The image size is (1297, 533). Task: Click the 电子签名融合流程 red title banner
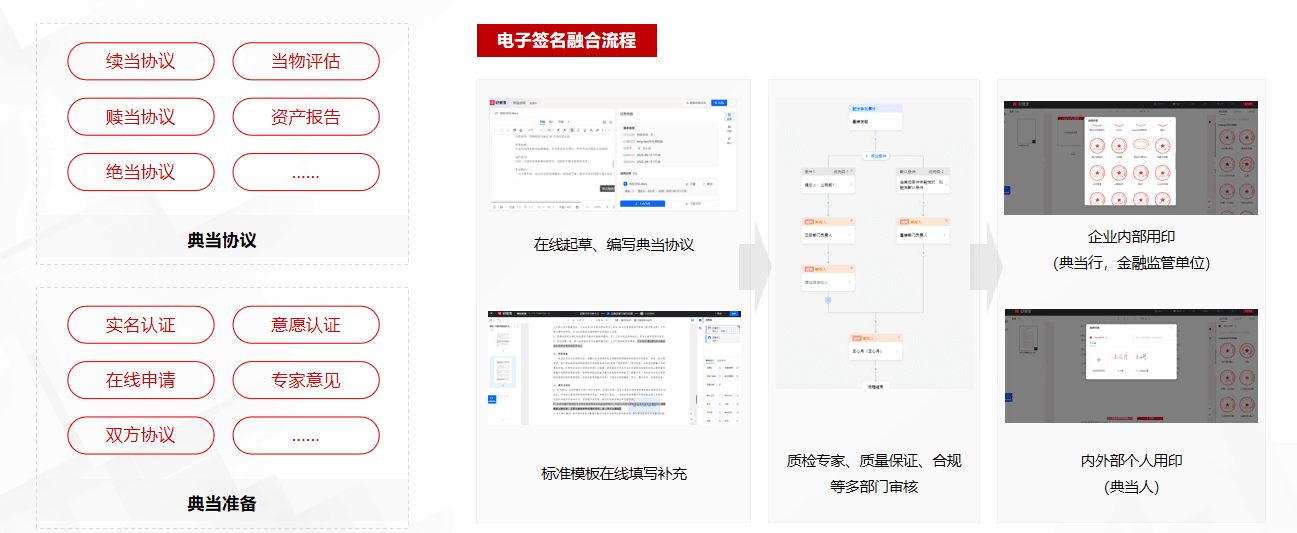(566, 40)
